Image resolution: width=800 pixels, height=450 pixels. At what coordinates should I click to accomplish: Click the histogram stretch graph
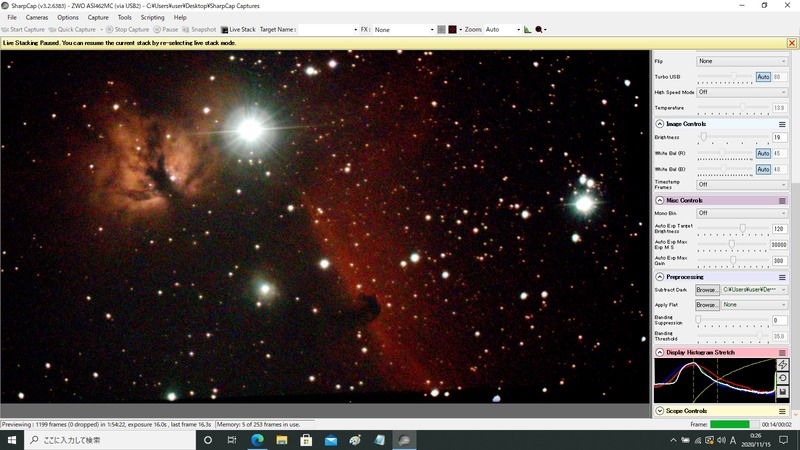(714, 380)
